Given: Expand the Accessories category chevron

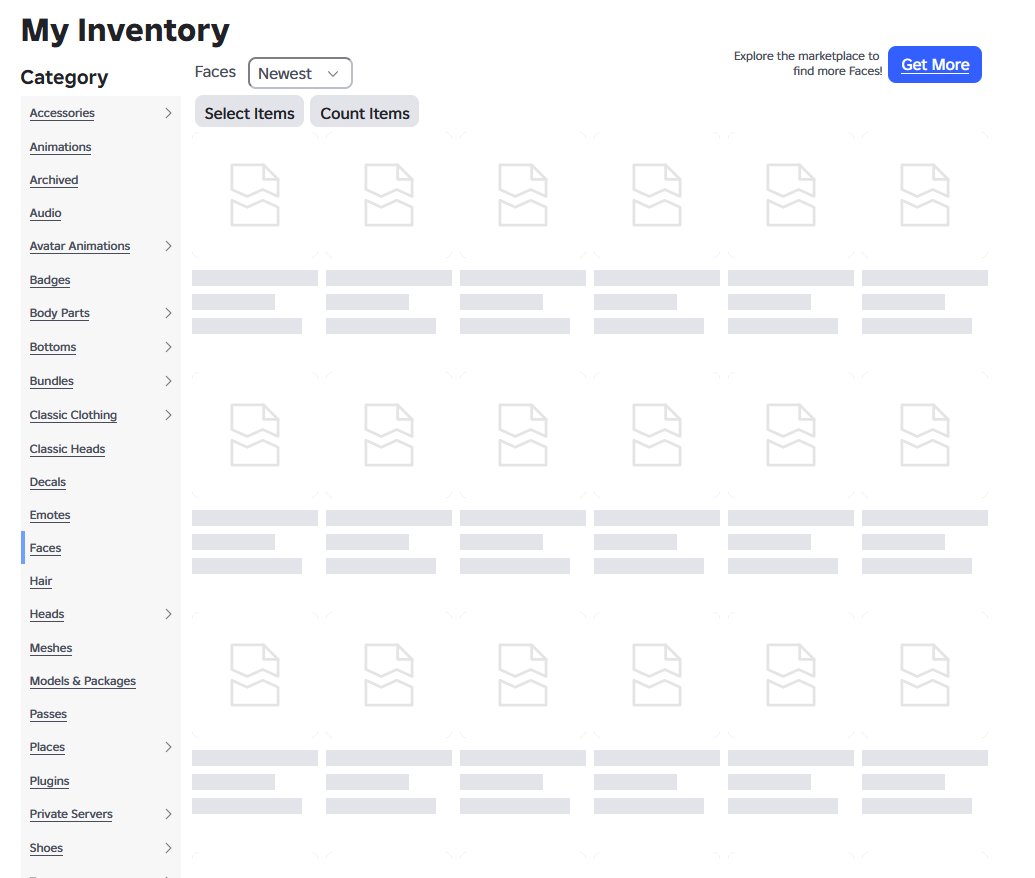Looking at the screenshot, I should click(168, 113).
